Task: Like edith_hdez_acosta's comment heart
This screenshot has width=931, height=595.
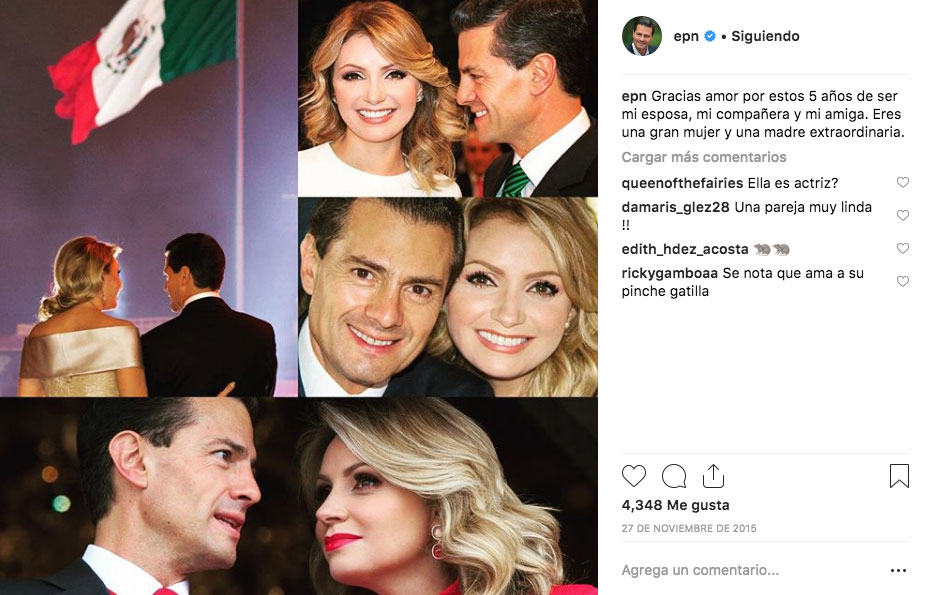Action: 903,248
